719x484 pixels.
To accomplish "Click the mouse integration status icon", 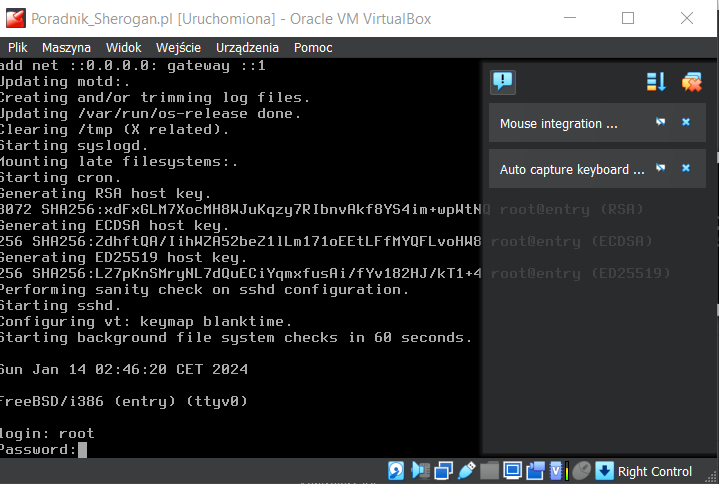I will [x=582, y=471].
